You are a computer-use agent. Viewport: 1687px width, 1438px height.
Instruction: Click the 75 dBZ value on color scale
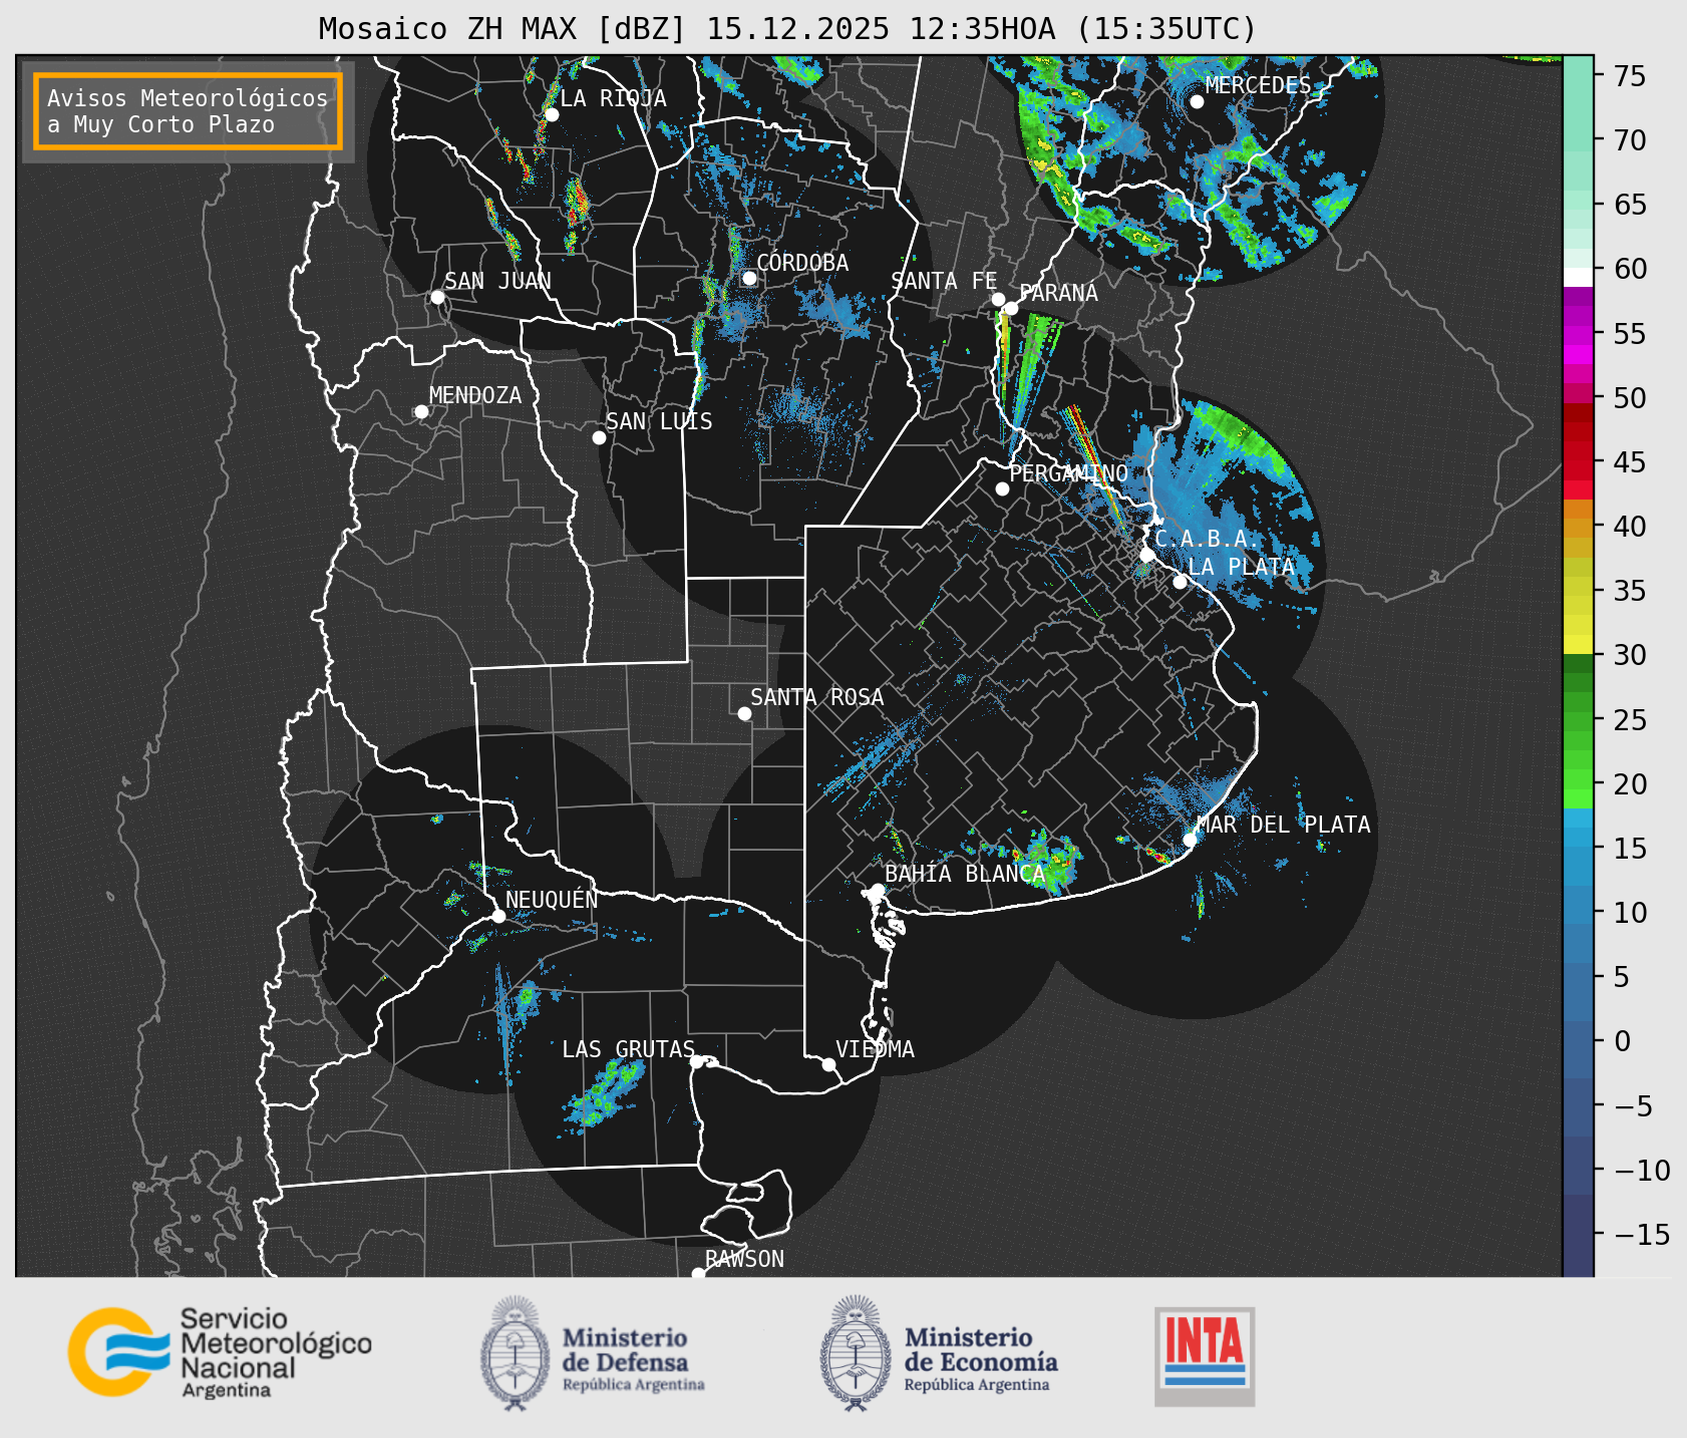tap(1630, 76)
